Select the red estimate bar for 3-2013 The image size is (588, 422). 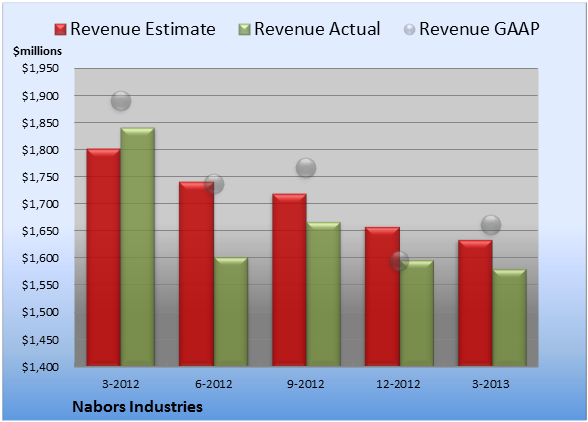tap(475, 303)
